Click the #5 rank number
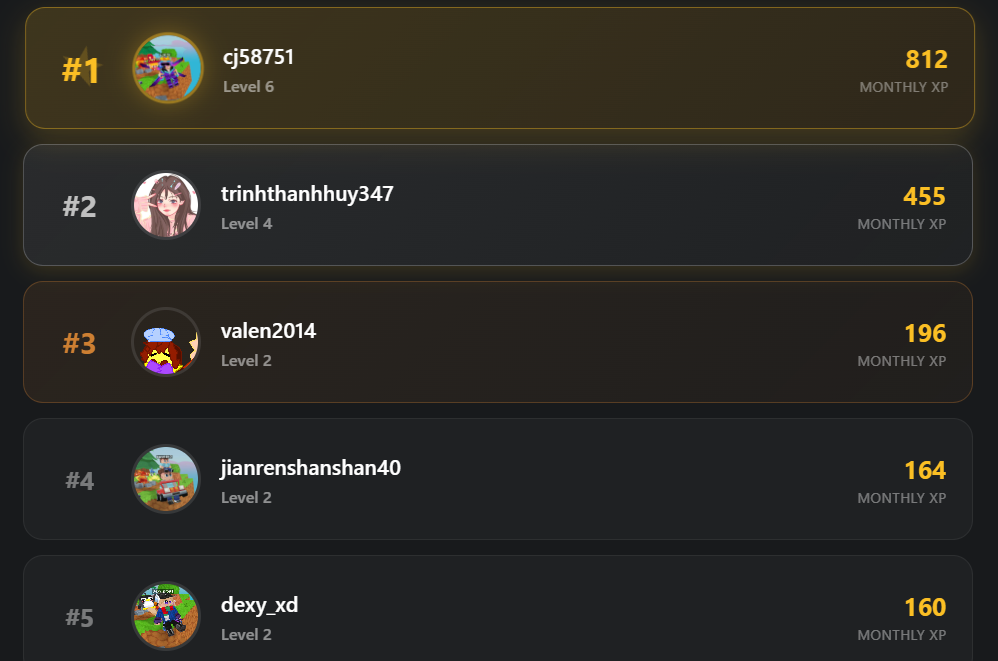Viewport: 998px width, 661px height. (x=80, y=618)
